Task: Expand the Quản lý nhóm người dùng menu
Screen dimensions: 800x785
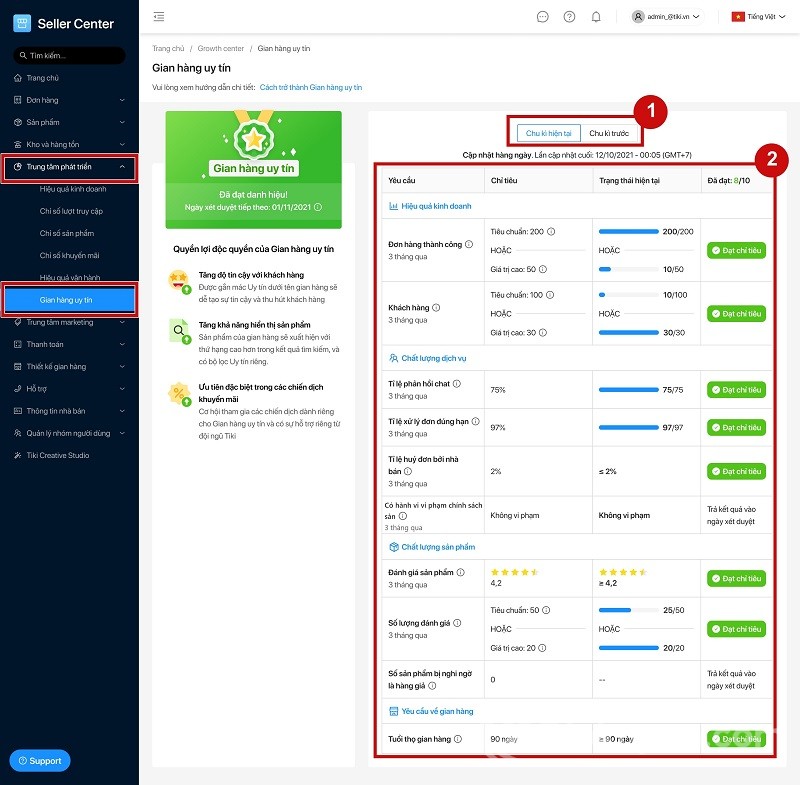Action: [x=122, y=433]
